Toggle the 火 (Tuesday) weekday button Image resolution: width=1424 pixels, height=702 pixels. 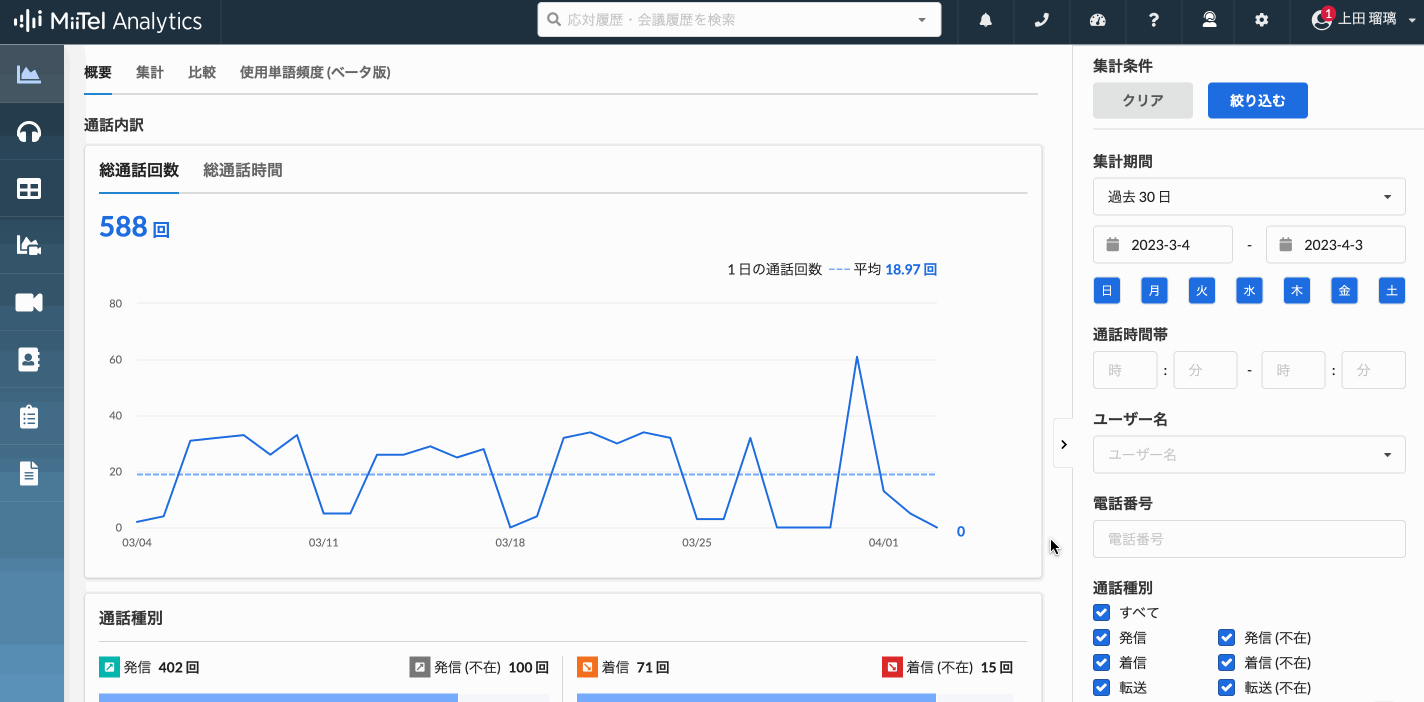point(1202,291)
